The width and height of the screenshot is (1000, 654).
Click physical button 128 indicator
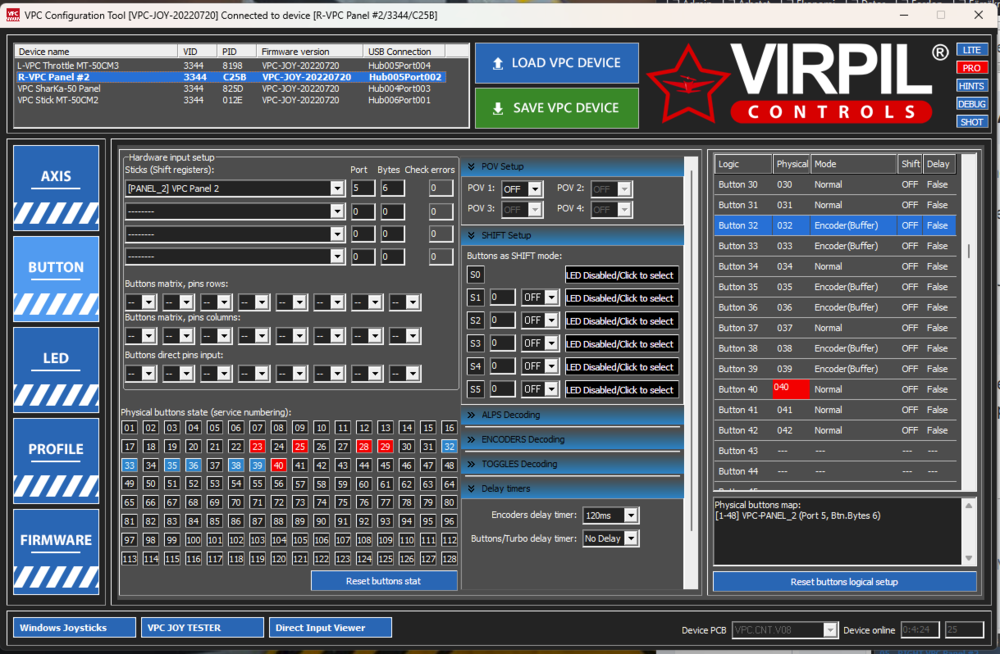[x=449, y=559]
